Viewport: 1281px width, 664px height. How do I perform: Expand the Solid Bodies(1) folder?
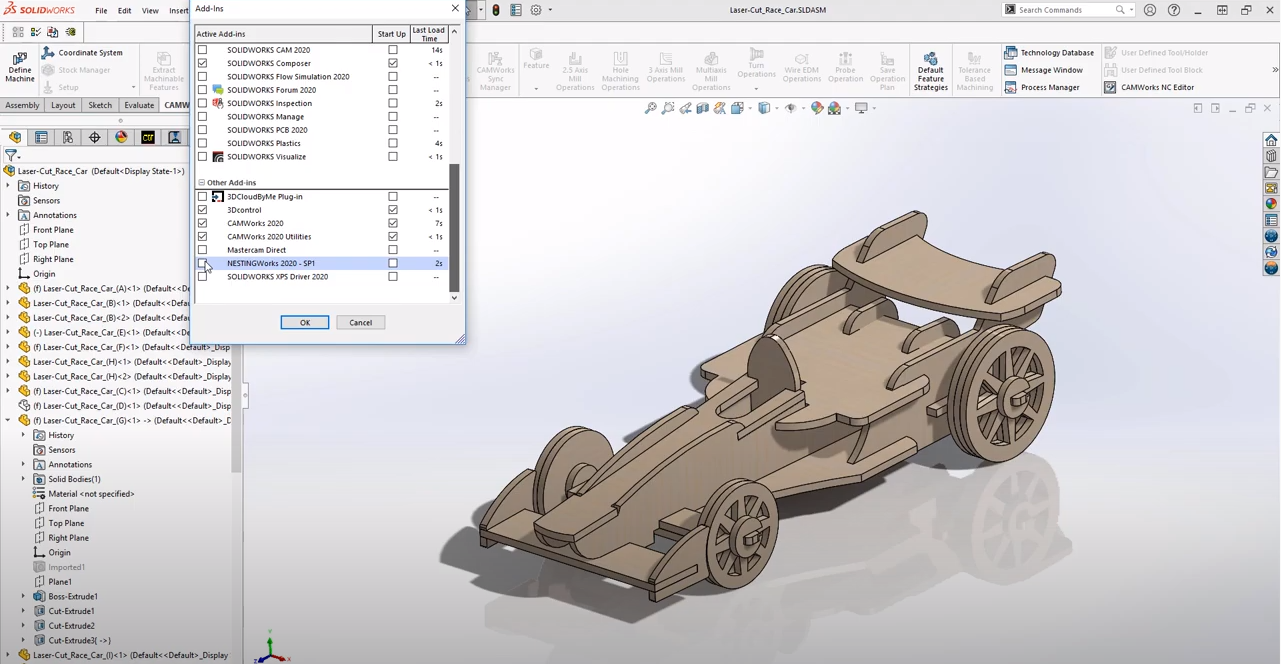click(24, 479)
